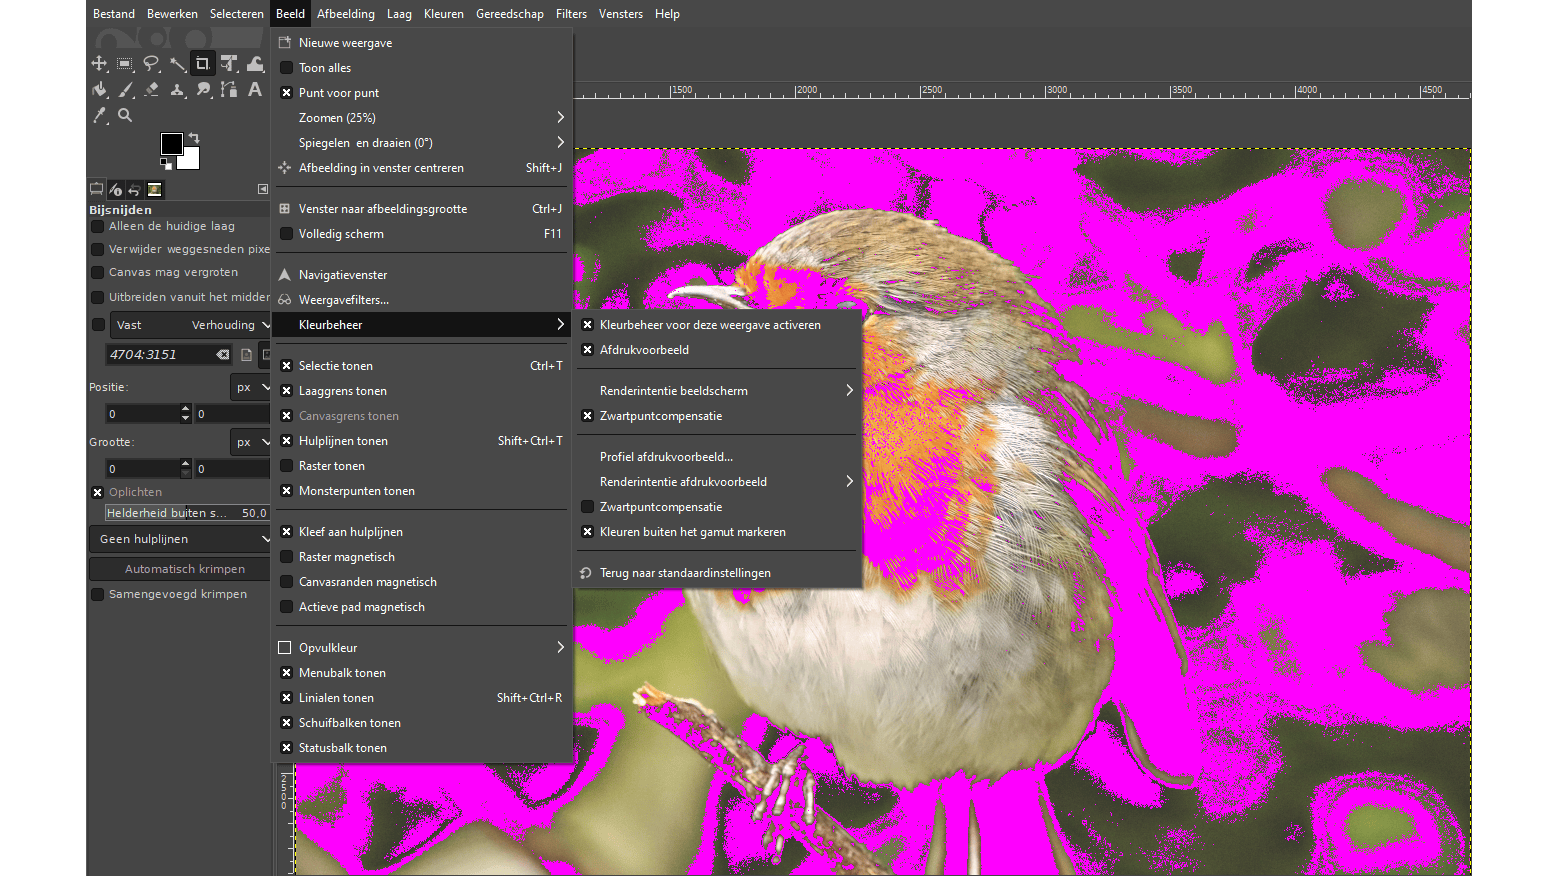Click the black foreground color swatch
1557x876 pixels.
click(171, 144)
